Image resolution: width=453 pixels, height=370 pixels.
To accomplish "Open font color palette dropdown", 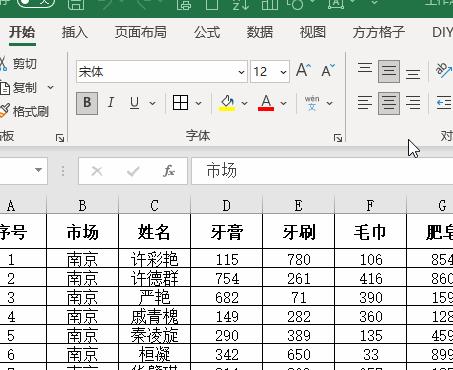I will [283, 103].
